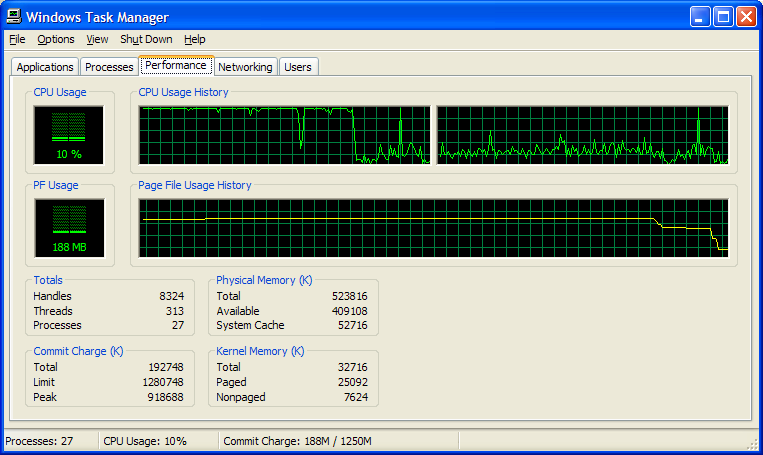Click the status bar Commit Charge: 188M / 1250M
Screen dimensions: 763x455
(x=297, y=441)
